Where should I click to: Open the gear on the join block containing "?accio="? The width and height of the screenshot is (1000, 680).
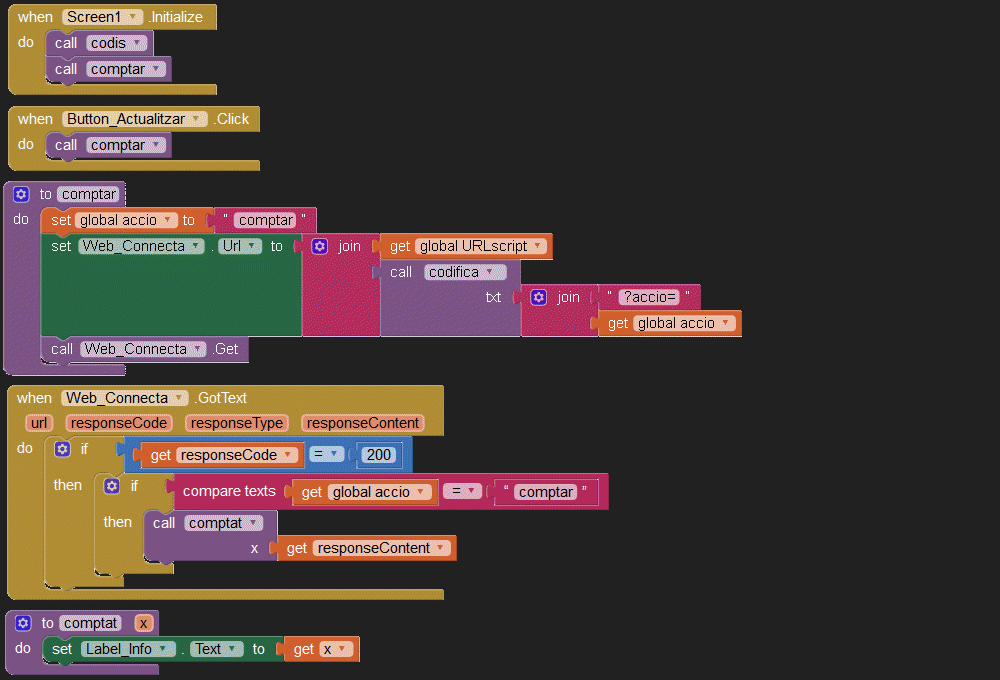click(x=538, y=297)
